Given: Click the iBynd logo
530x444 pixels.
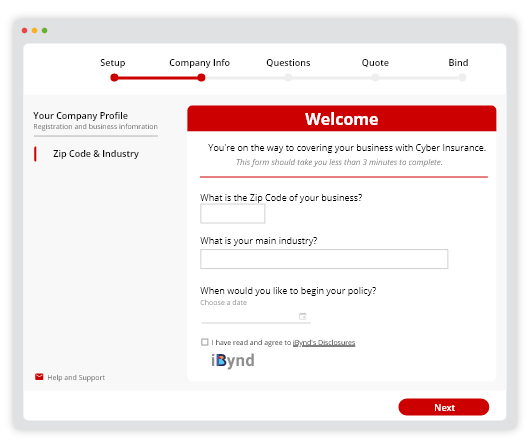Looking at the screenshot, I should pyautogui.click(x=233, y=361).
